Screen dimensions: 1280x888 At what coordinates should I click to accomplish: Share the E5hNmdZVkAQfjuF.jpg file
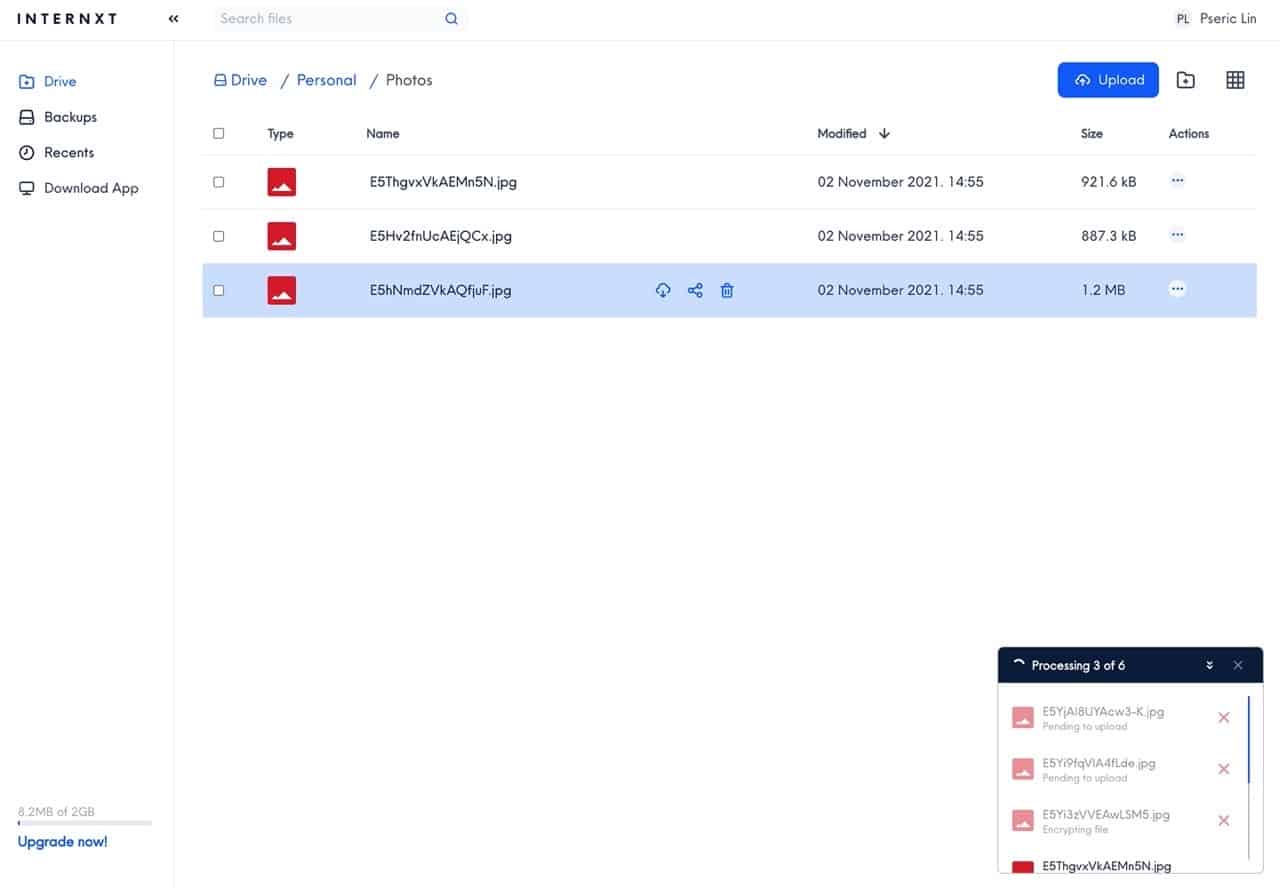point(695,290)
